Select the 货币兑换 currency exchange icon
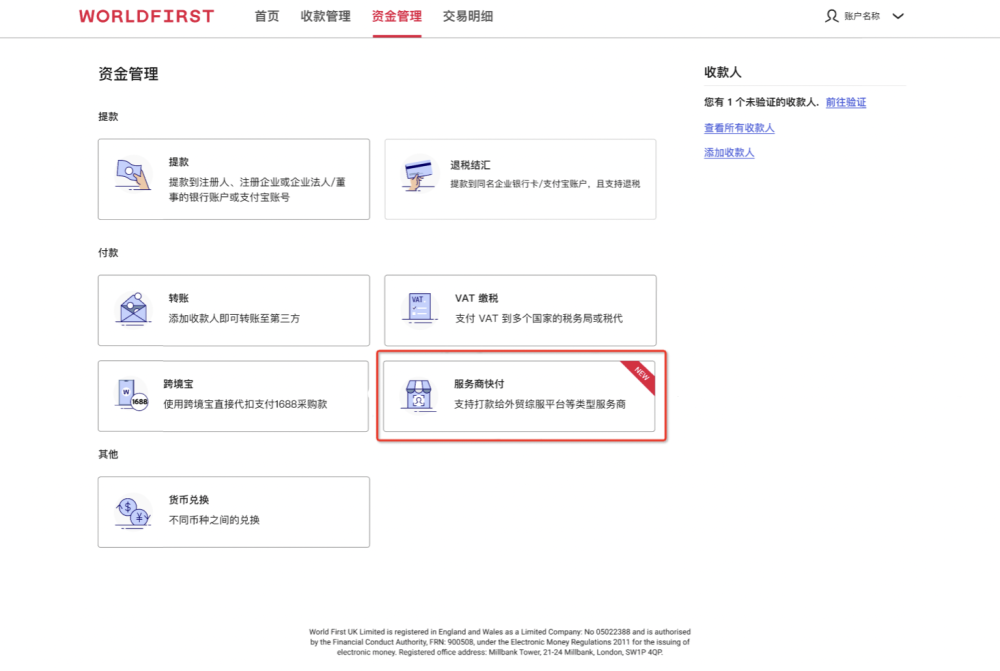 pos(131,512)
